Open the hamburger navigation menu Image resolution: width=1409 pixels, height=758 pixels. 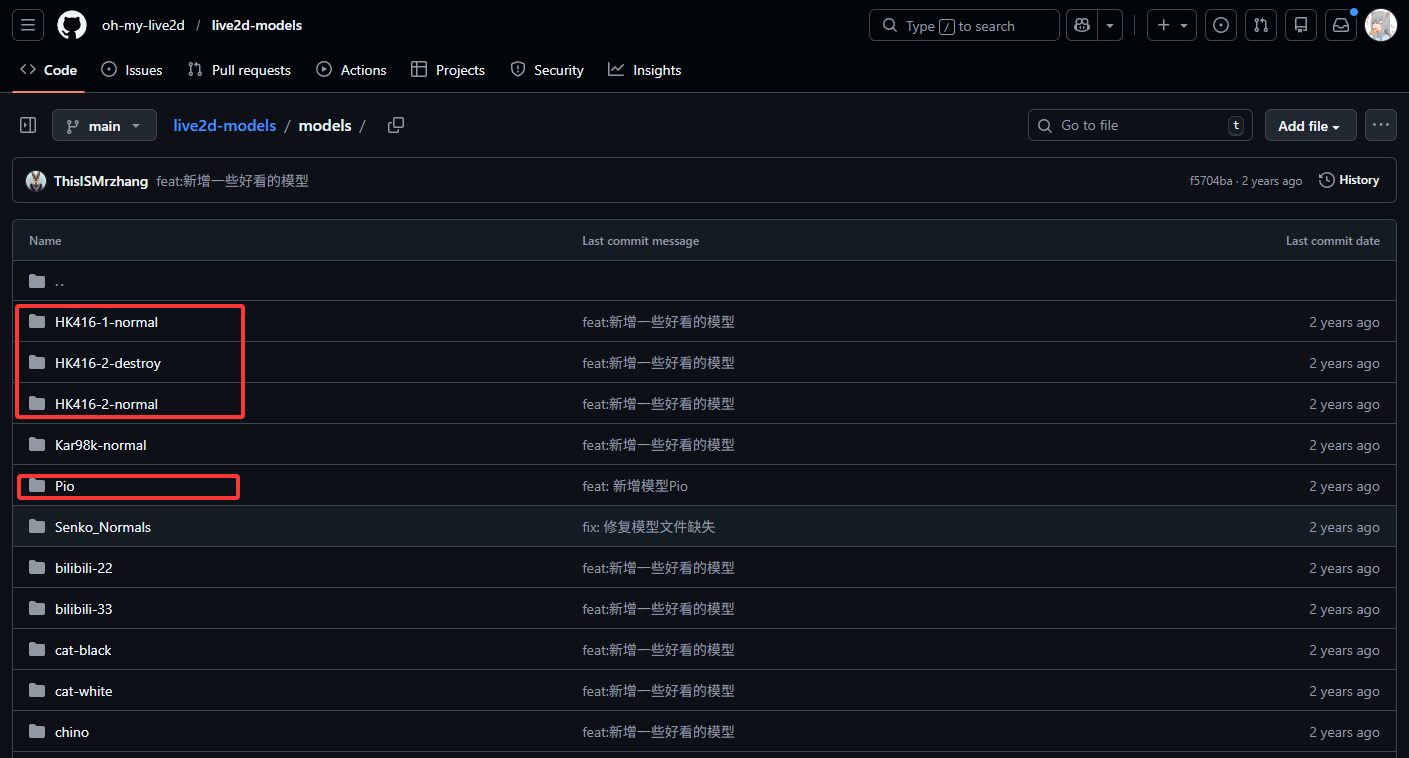28,25
